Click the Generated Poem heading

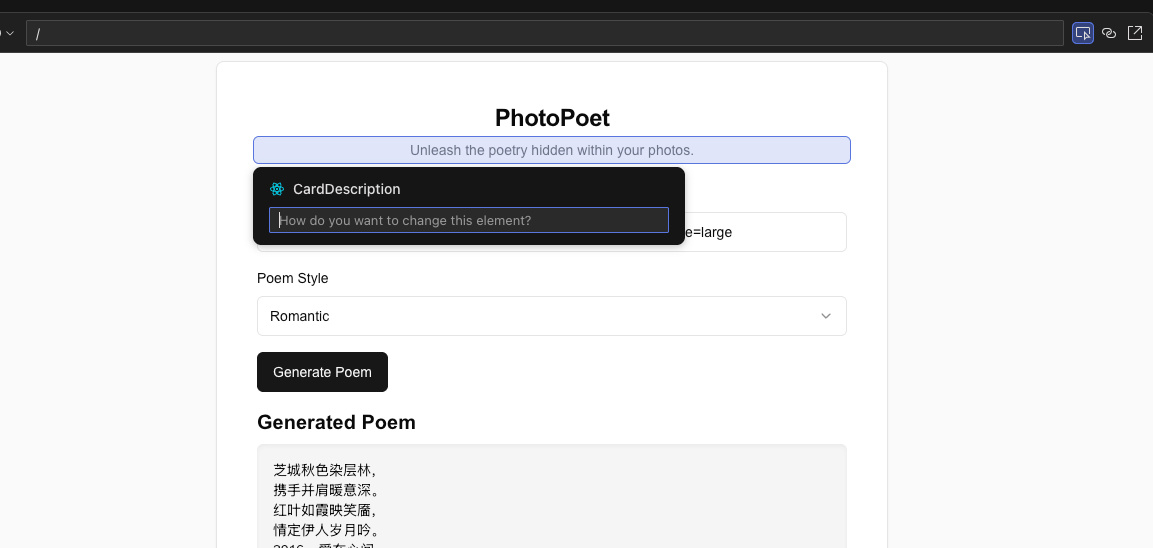(336, 422)
